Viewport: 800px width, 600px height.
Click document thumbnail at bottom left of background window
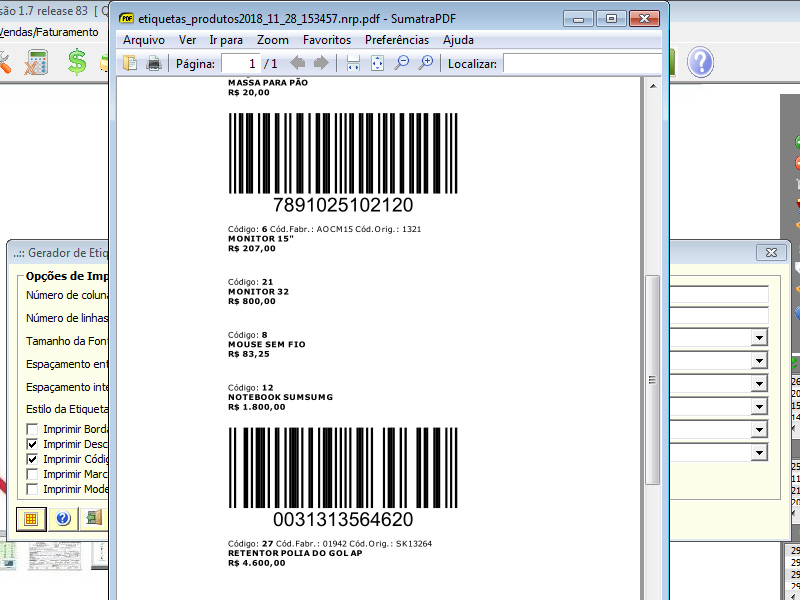[x=55, y=556]
